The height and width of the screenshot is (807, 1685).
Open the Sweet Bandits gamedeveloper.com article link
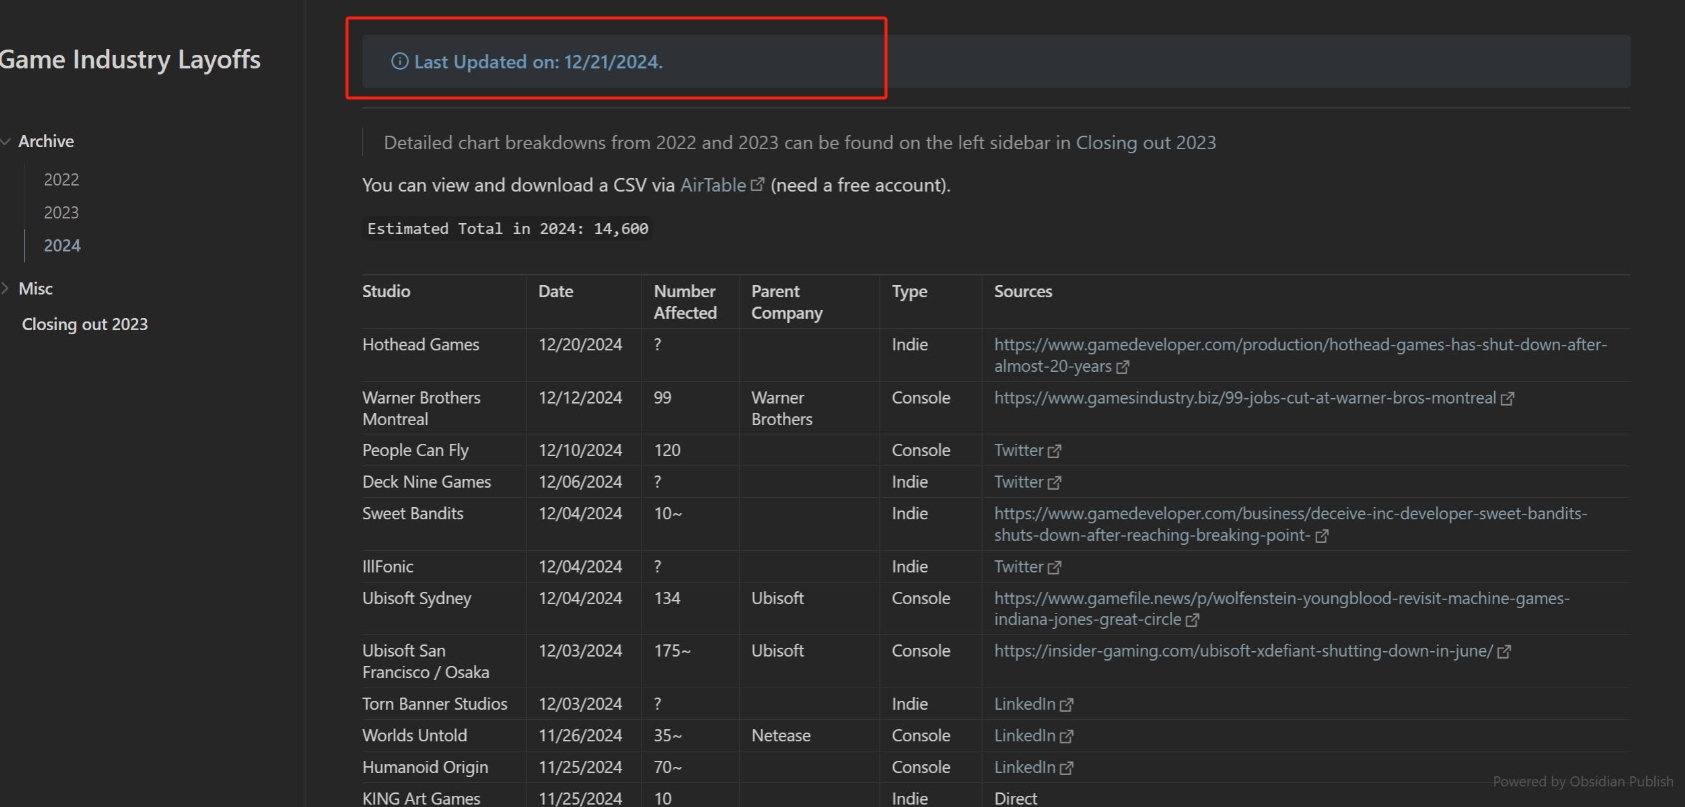point(1290,524)
